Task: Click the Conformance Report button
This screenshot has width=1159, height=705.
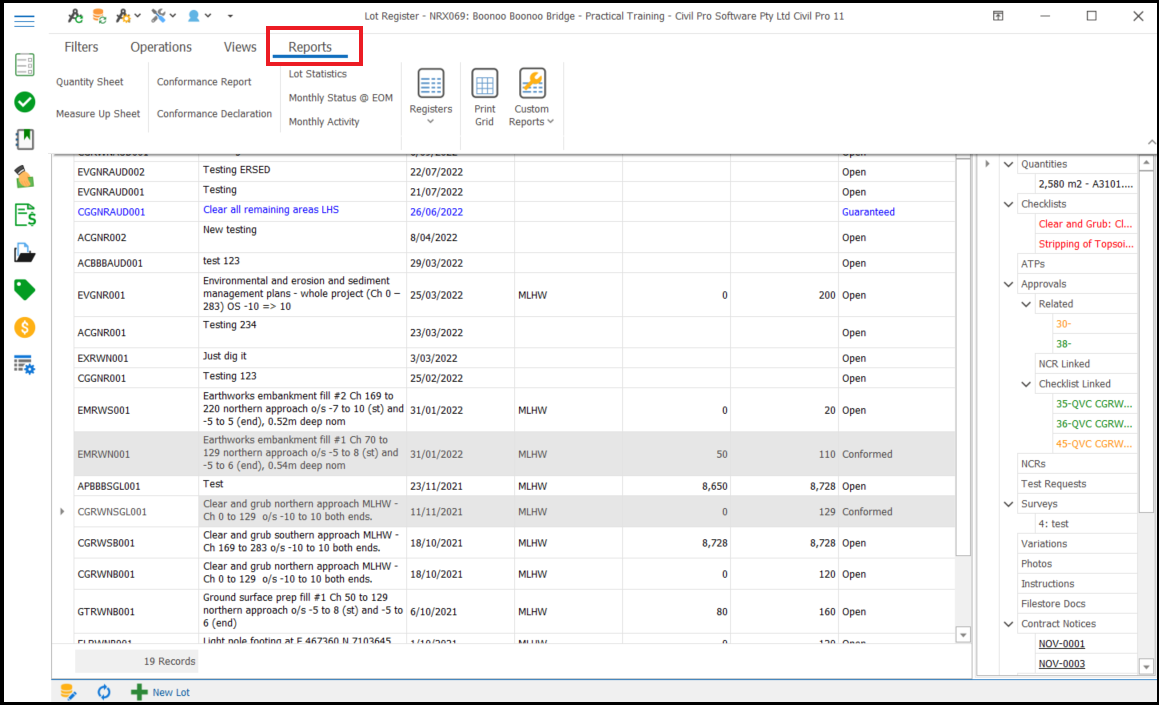Action: click(x=204, y=82)
